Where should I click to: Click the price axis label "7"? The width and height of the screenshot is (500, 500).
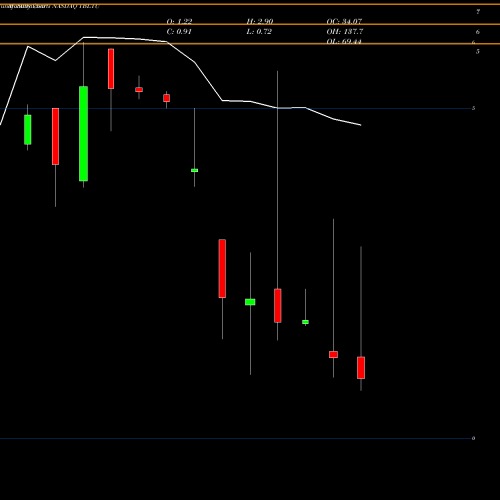pos(478,12)
